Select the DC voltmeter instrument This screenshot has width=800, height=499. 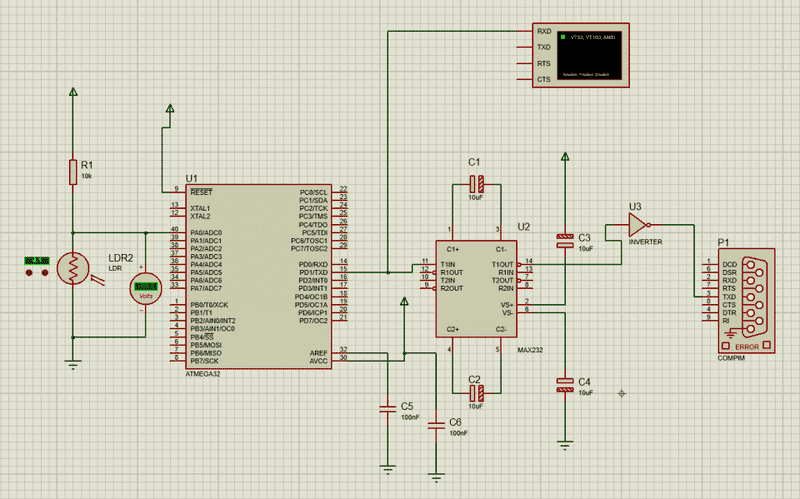click(145, 290)
